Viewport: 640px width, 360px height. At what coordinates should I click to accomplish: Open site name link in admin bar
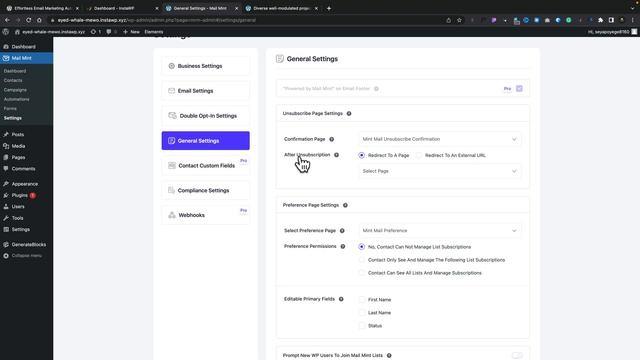point(50,31)
